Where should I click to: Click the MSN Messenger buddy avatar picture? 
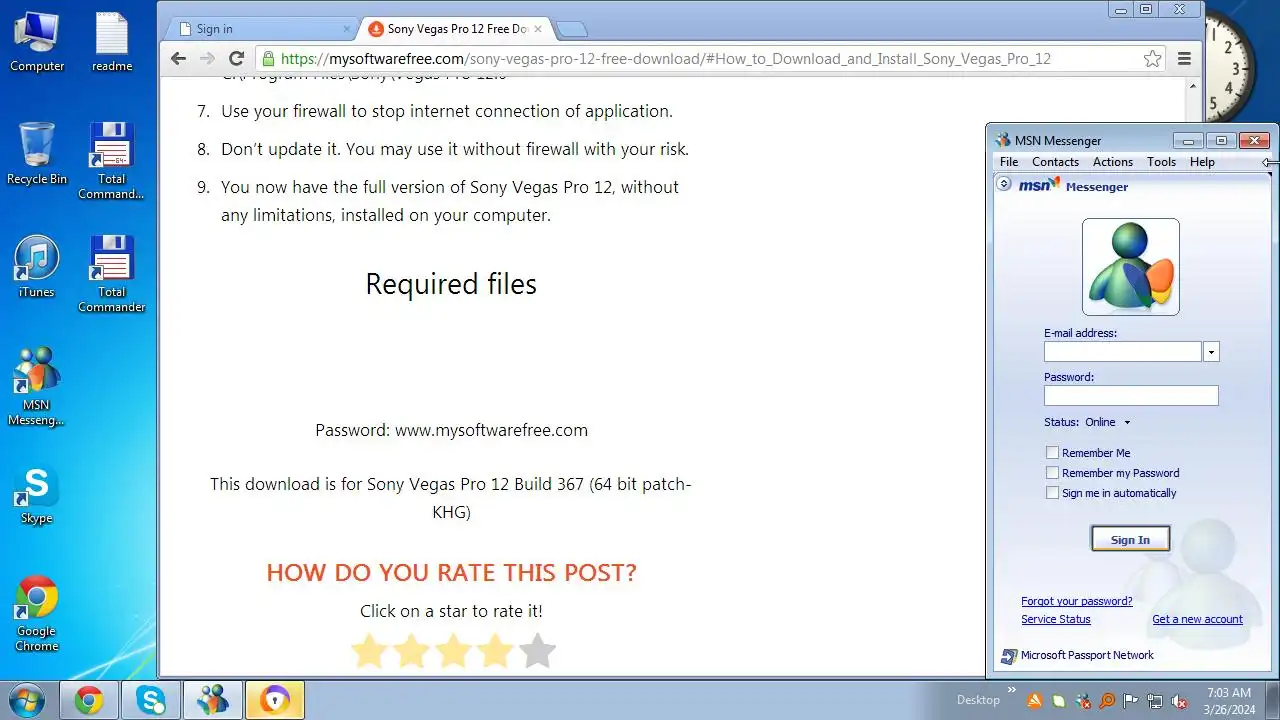pos(1131,267)
